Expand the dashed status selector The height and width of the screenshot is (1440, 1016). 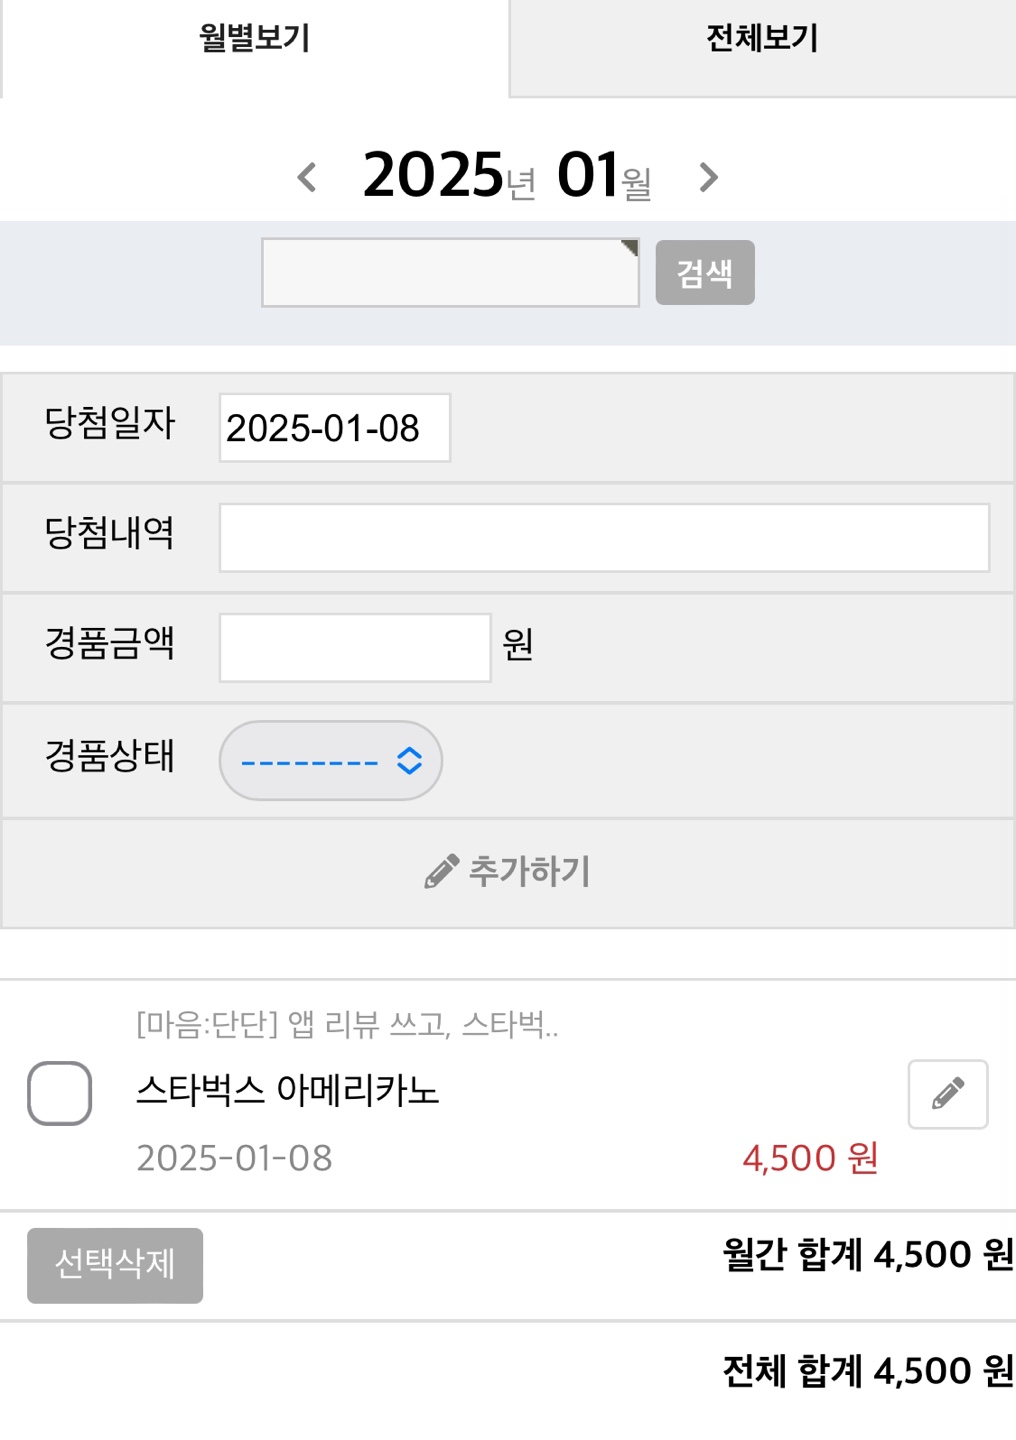tap(331, 760)
